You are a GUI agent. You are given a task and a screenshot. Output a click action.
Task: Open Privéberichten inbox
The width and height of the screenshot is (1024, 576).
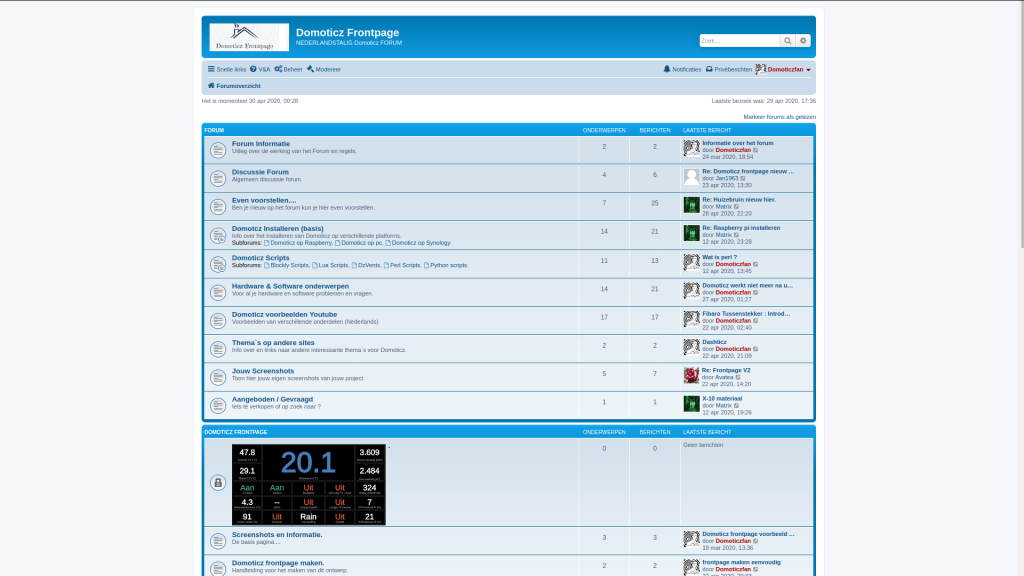tap(728, 69)
